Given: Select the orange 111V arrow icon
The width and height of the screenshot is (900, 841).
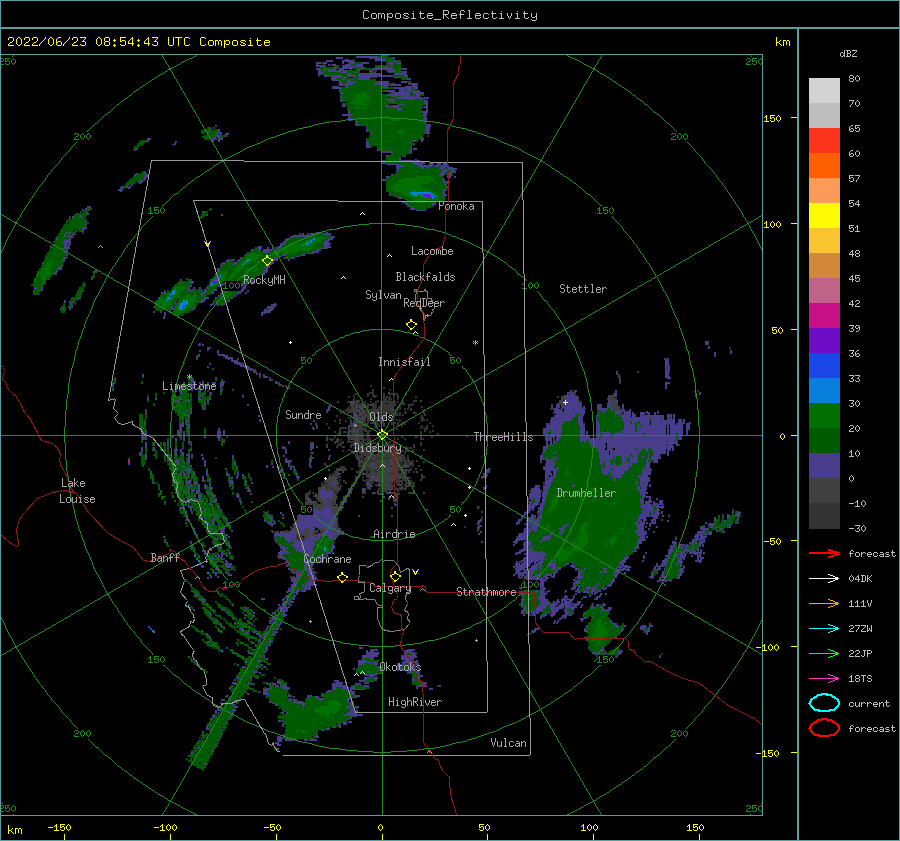Looking at the screenshot, I should click(x=824, y=603).
